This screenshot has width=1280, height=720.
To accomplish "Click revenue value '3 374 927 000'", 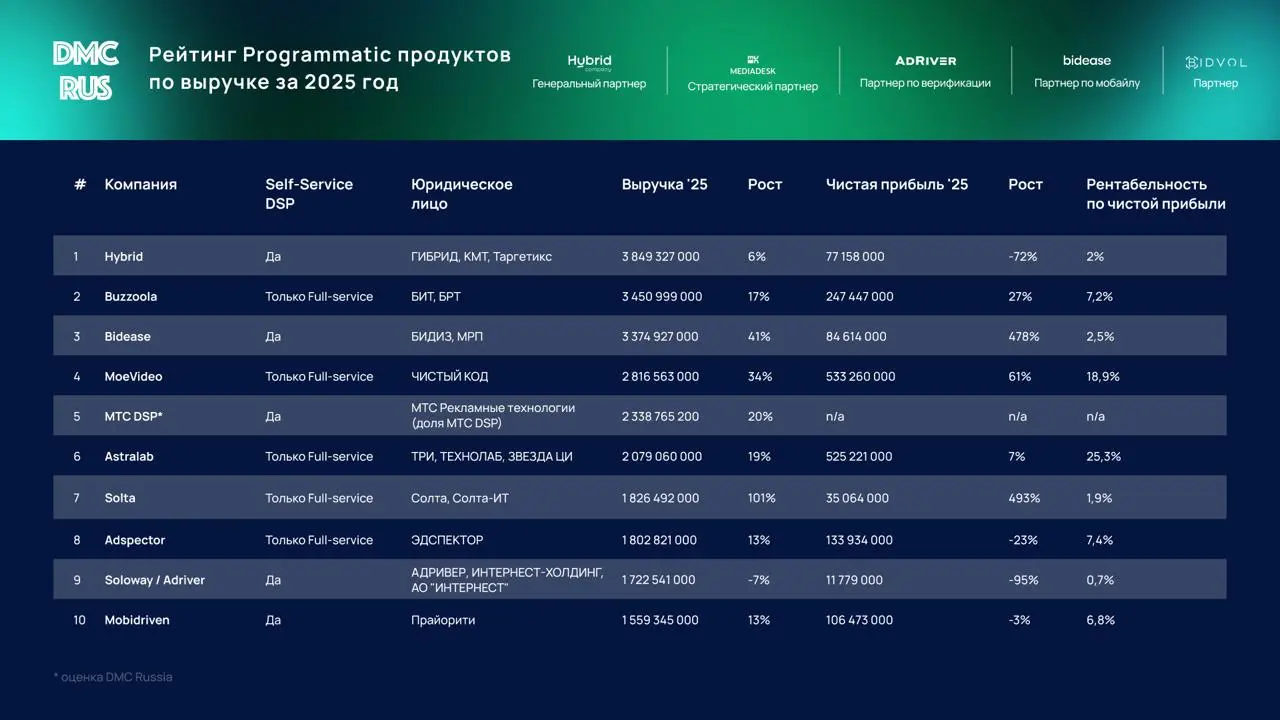I will tap(660, 337).
